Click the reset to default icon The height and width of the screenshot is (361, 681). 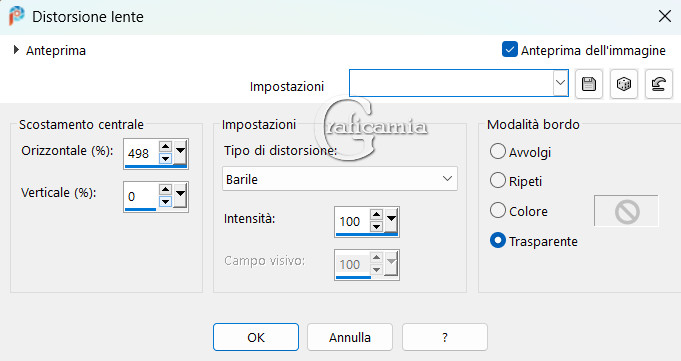click(x=659, y=83)
